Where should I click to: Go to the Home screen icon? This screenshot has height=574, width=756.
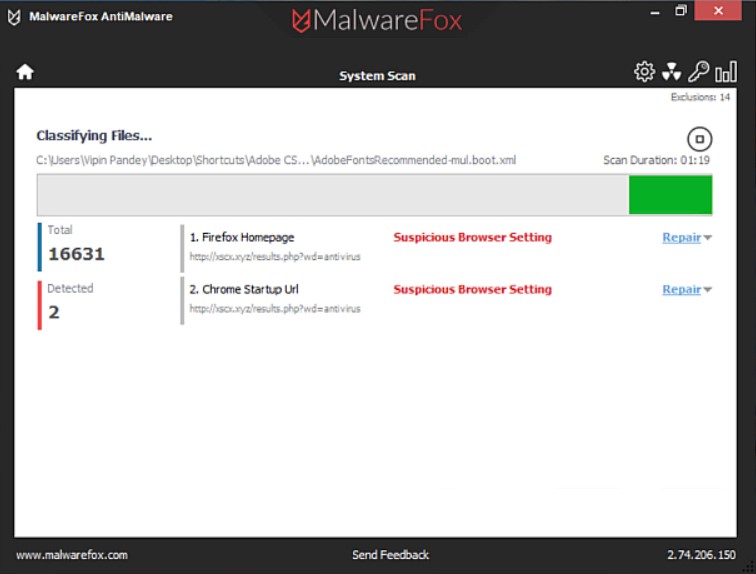[x=25, y=72]
